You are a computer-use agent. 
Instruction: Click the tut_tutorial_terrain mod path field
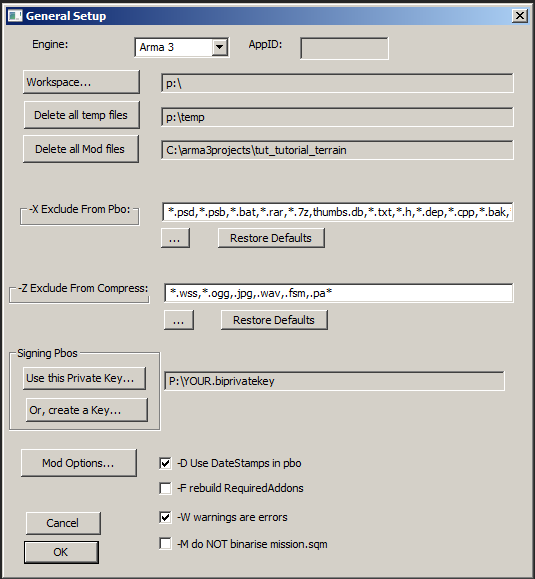[x=337, y=150]
